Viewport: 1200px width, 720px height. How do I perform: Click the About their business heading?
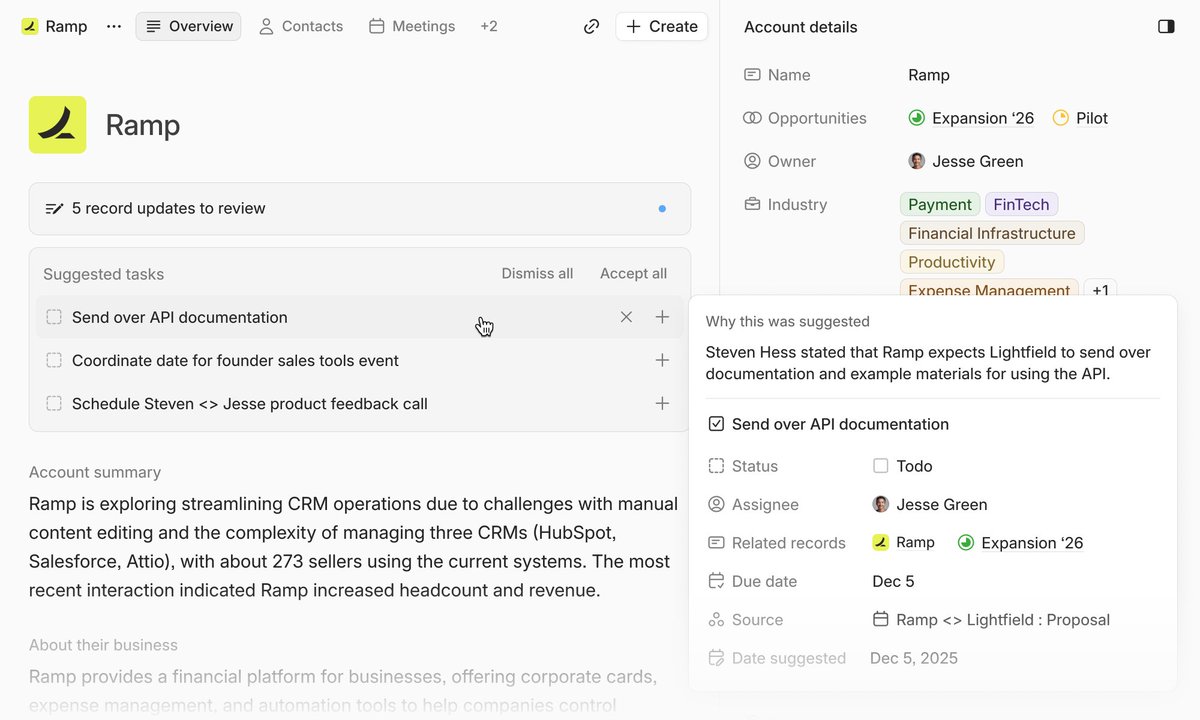103,645
